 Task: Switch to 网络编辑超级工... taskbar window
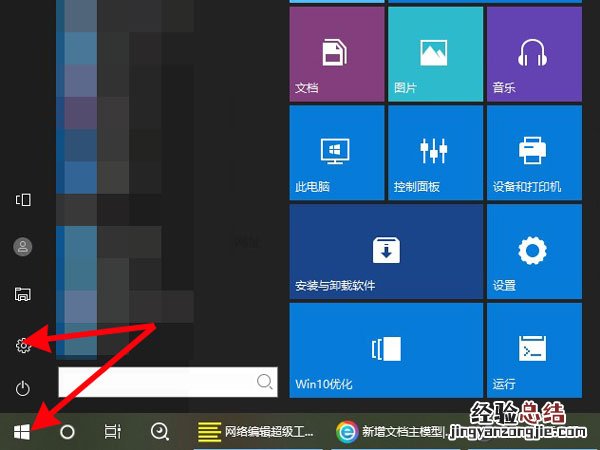pyautogui.click(x=256, y=432)
